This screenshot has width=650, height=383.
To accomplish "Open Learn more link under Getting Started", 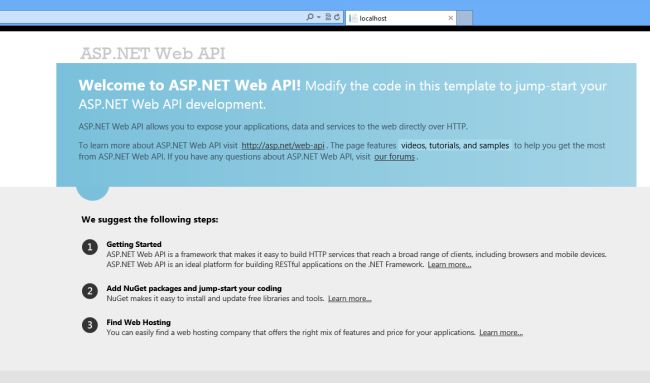I will pos(449,264).
